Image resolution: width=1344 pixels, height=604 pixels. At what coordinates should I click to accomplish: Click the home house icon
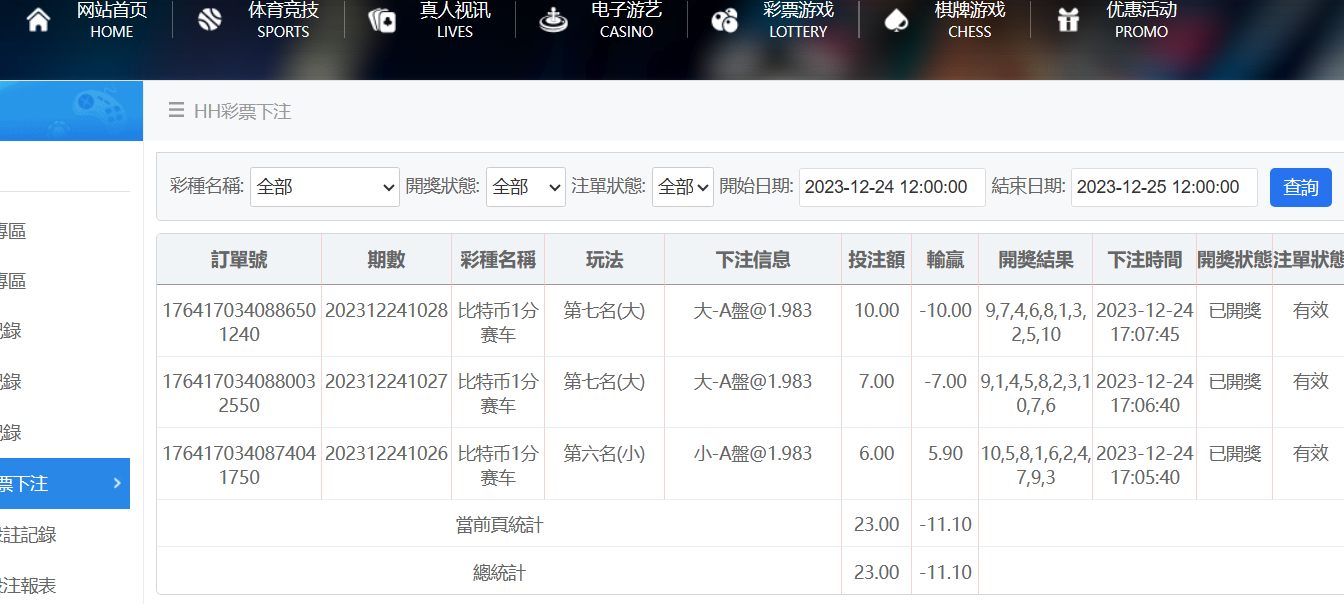click(x=38, y=20)
